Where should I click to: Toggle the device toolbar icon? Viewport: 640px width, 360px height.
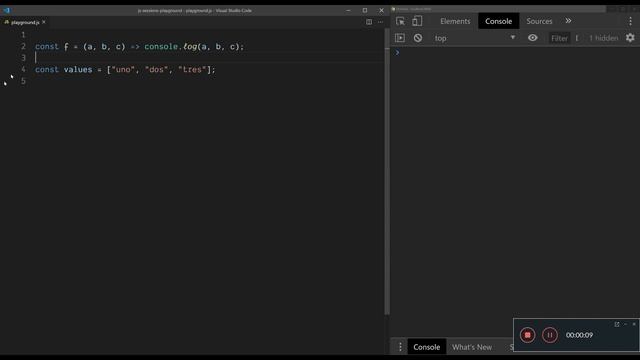click(417, 21)
